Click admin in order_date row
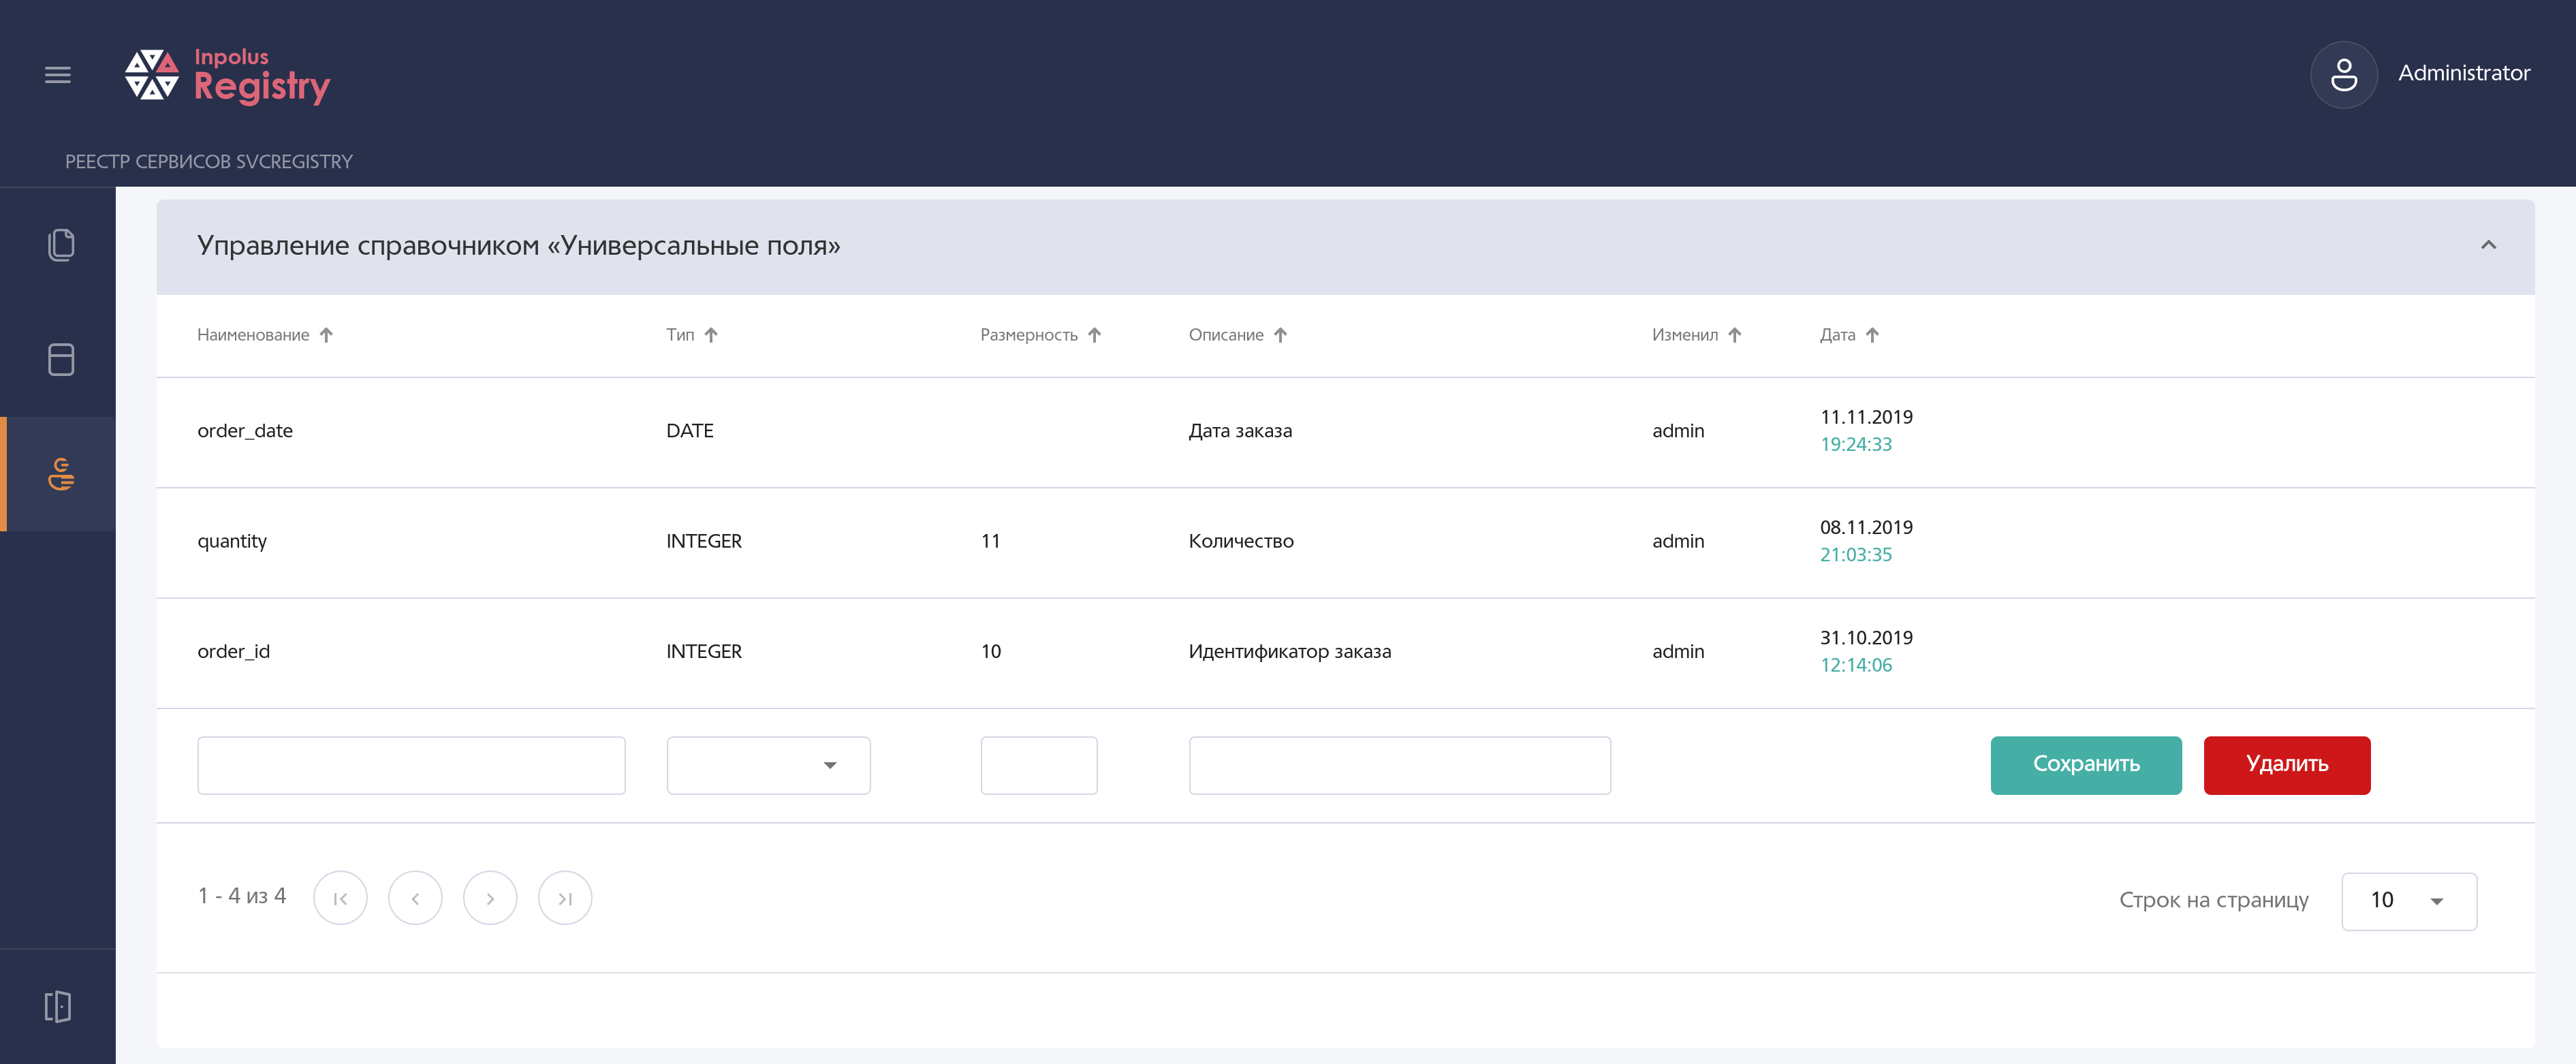Image resolution: width=2576 pixels, height=1064 pixels. (1678, 431)
